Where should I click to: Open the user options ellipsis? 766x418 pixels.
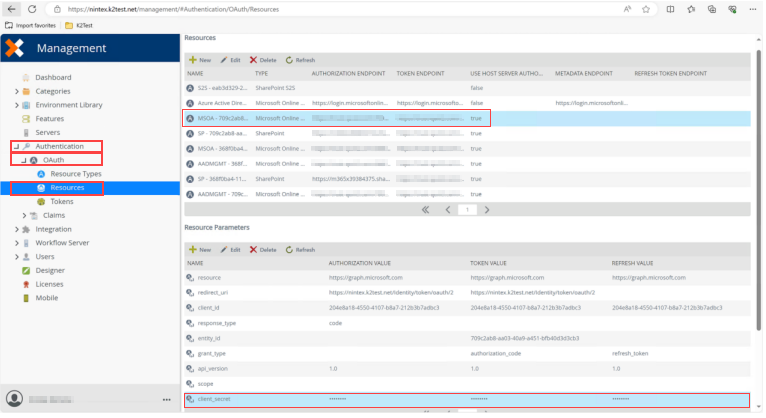(x=167, y=399)
